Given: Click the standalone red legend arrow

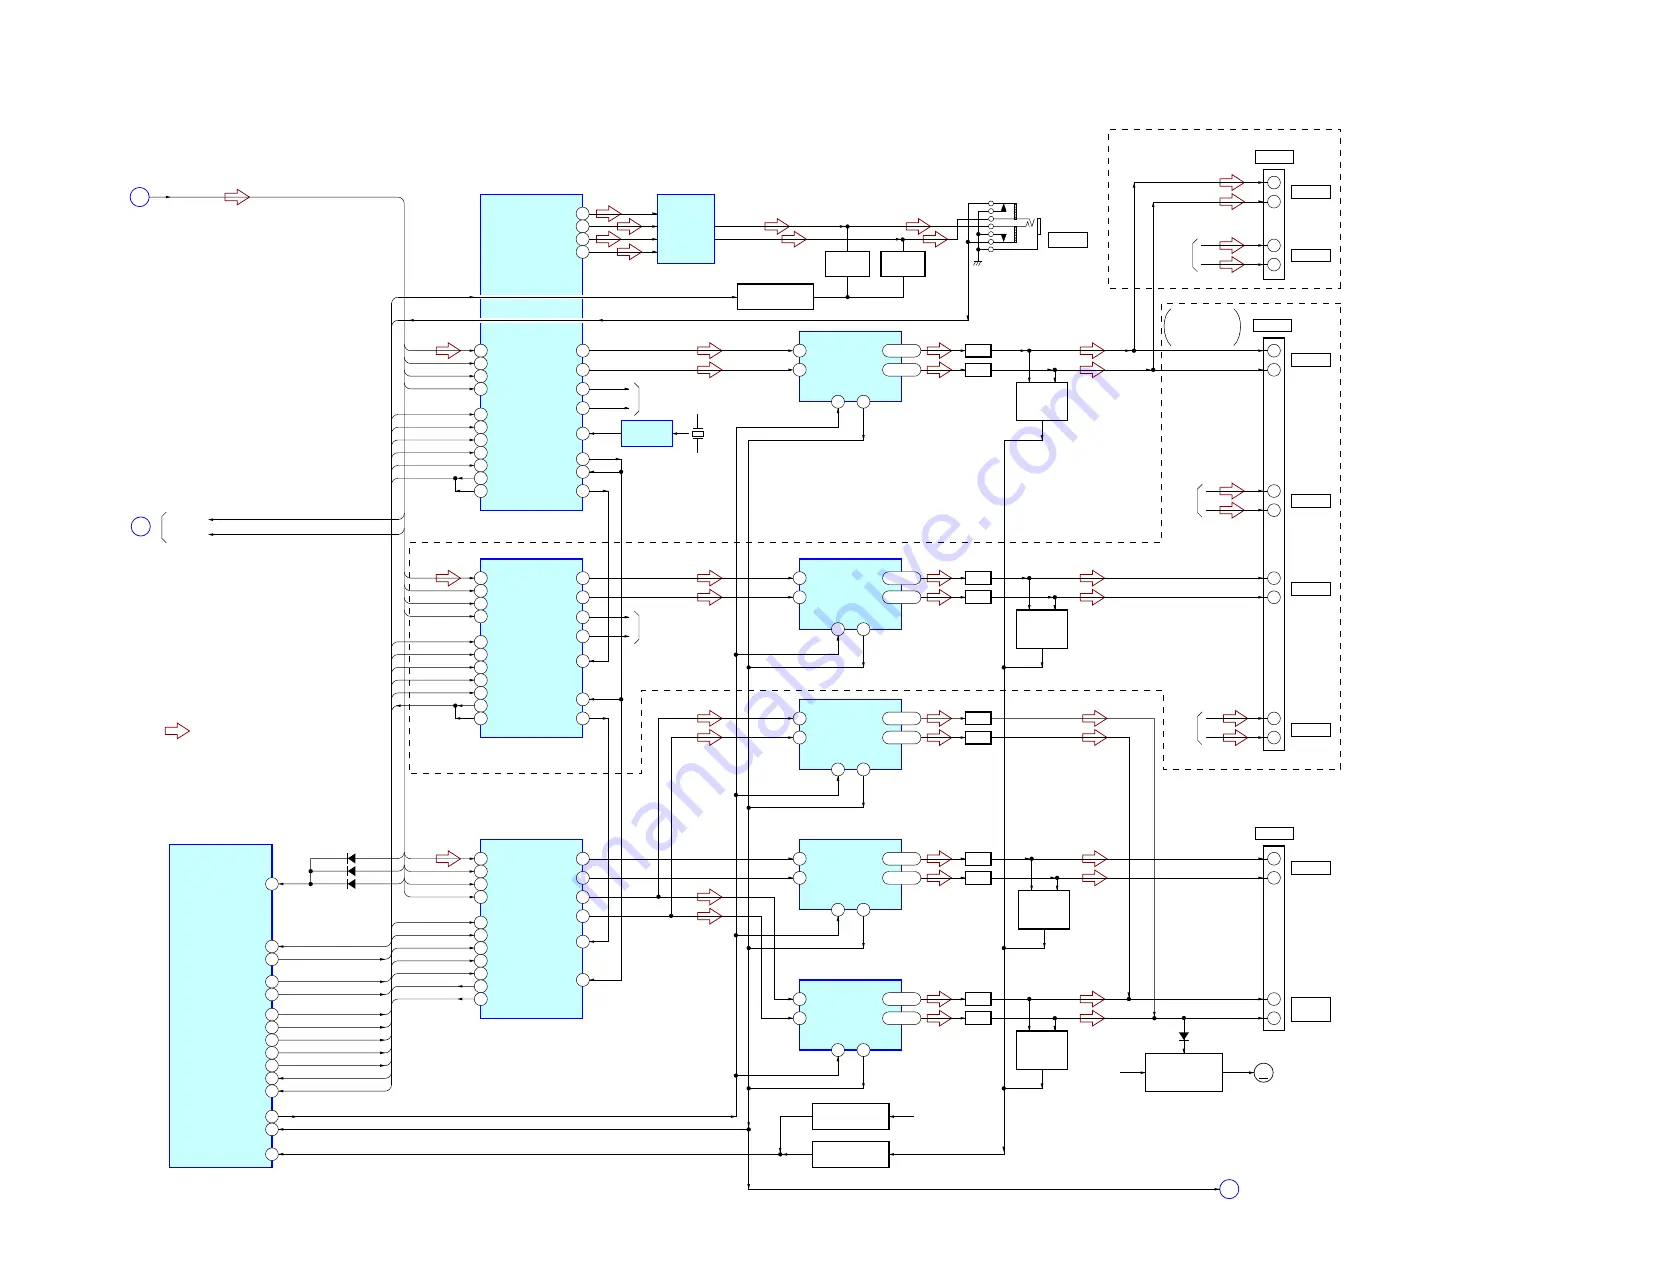Looking at the screenshot, I should pos(177,731).
